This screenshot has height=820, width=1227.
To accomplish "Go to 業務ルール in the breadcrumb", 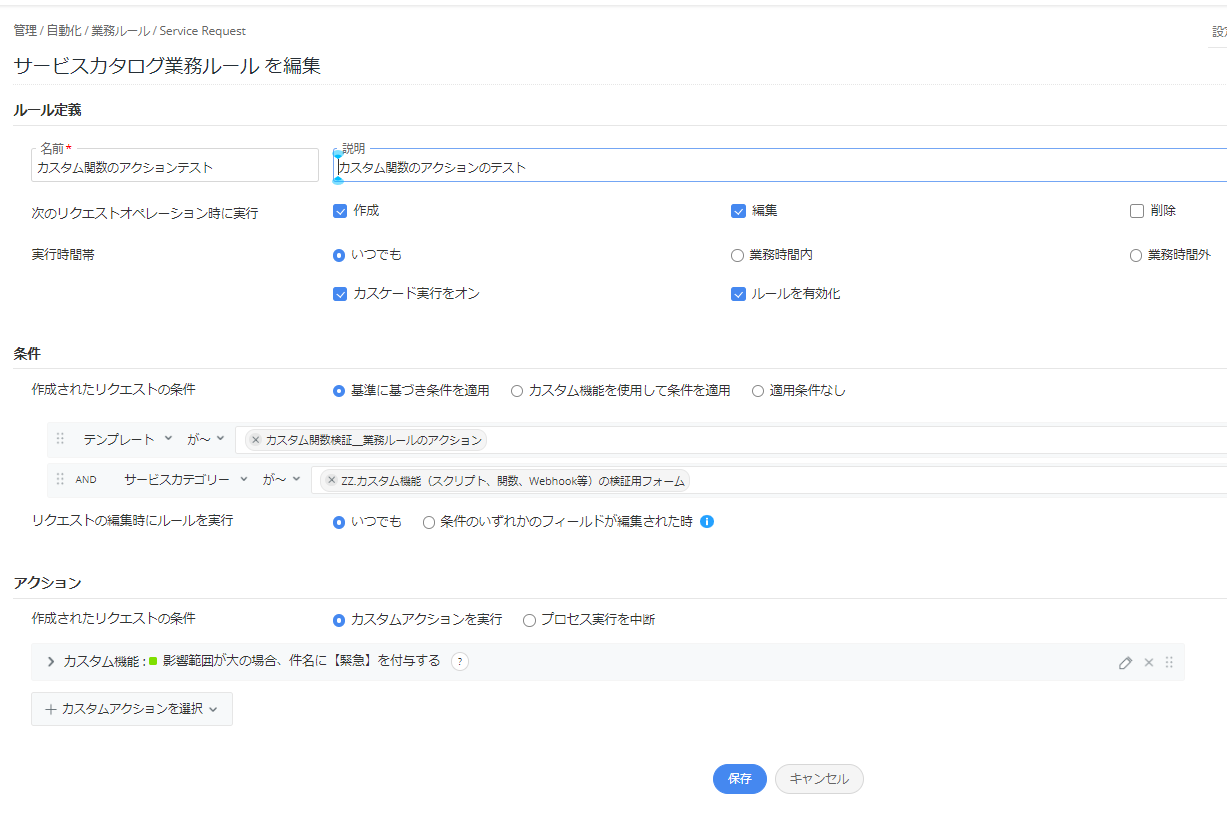I will click(x=118, y=31).
